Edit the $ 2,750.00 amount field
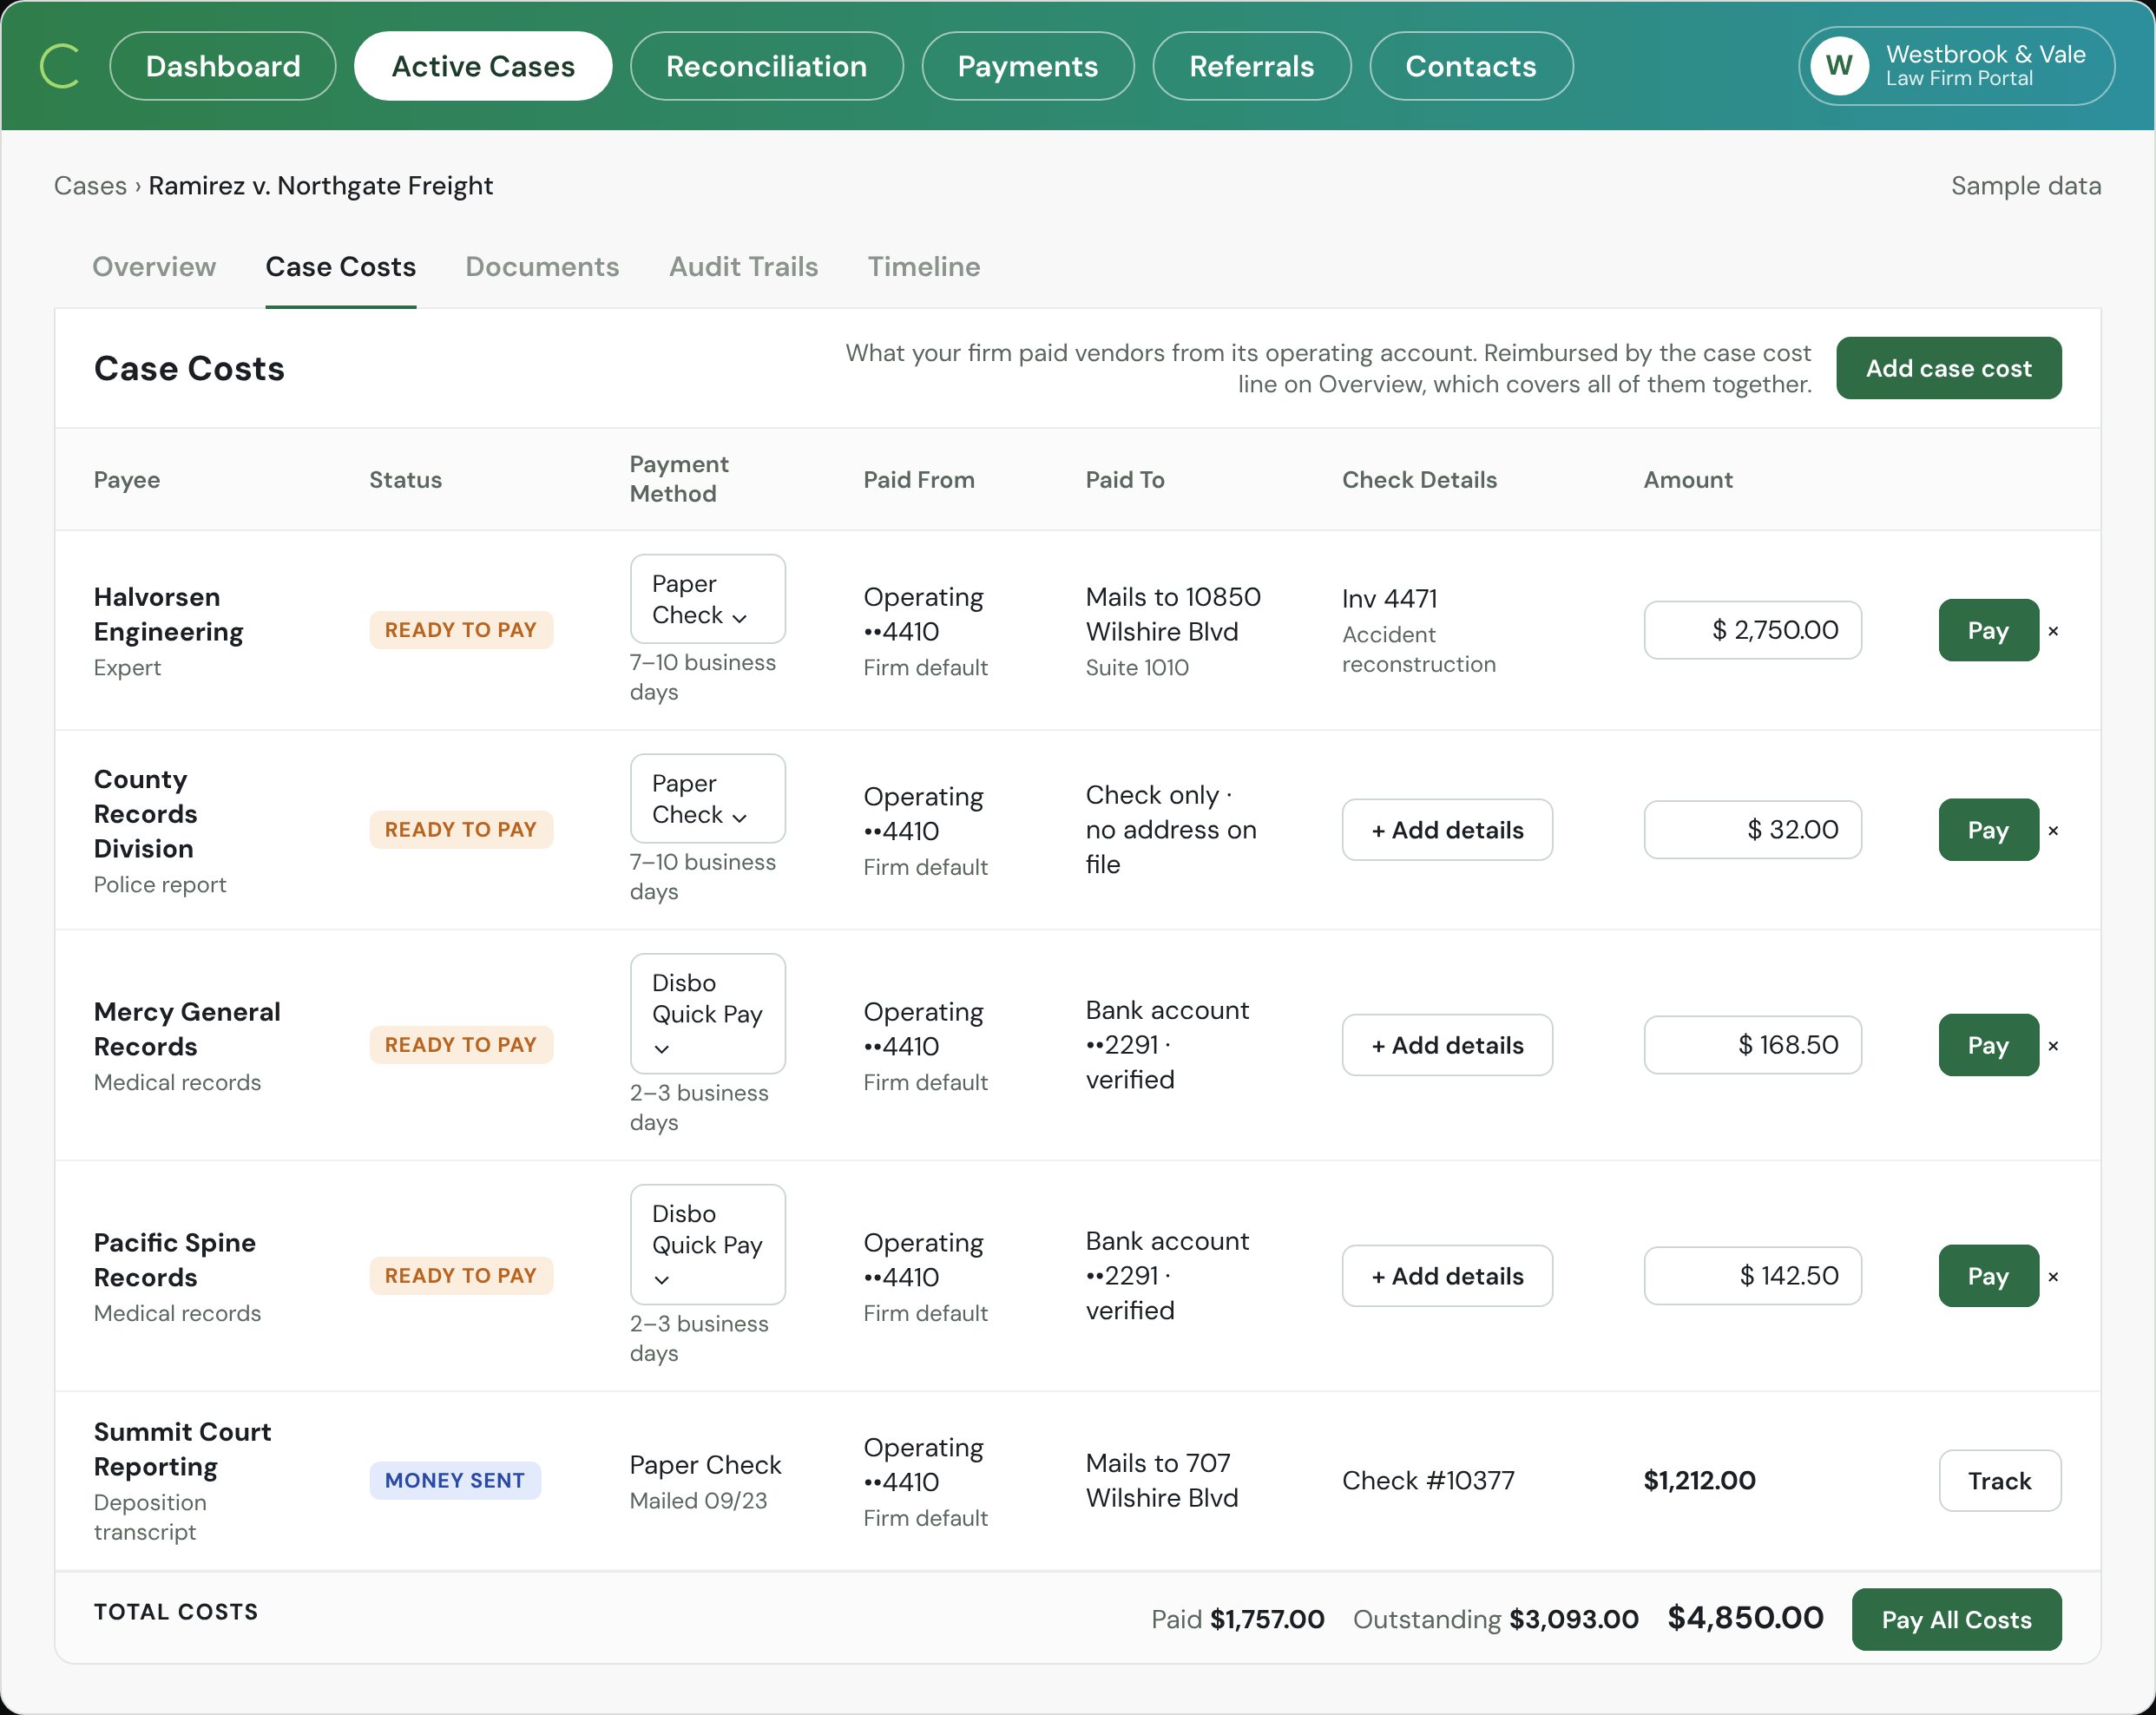The image size is (2156, 1715). [1752, 630]
